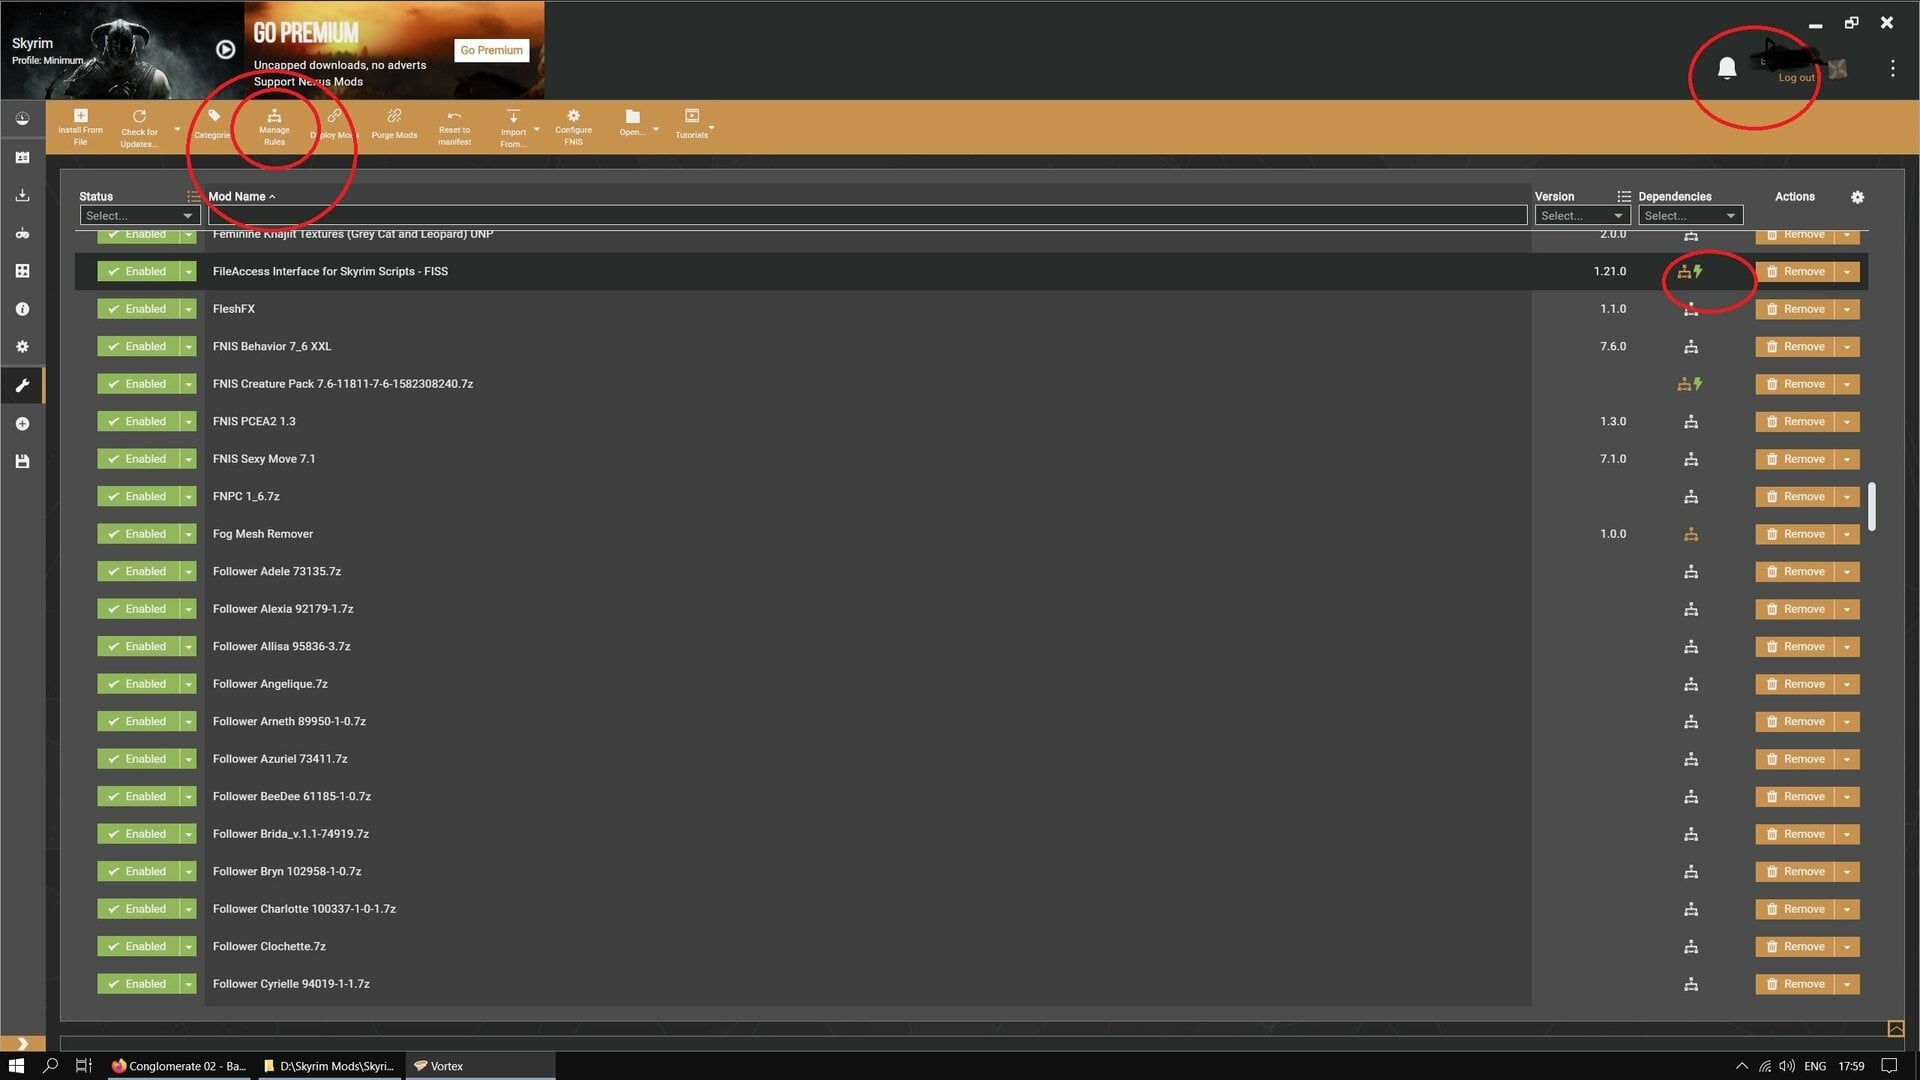Click Log out link

1796,77
